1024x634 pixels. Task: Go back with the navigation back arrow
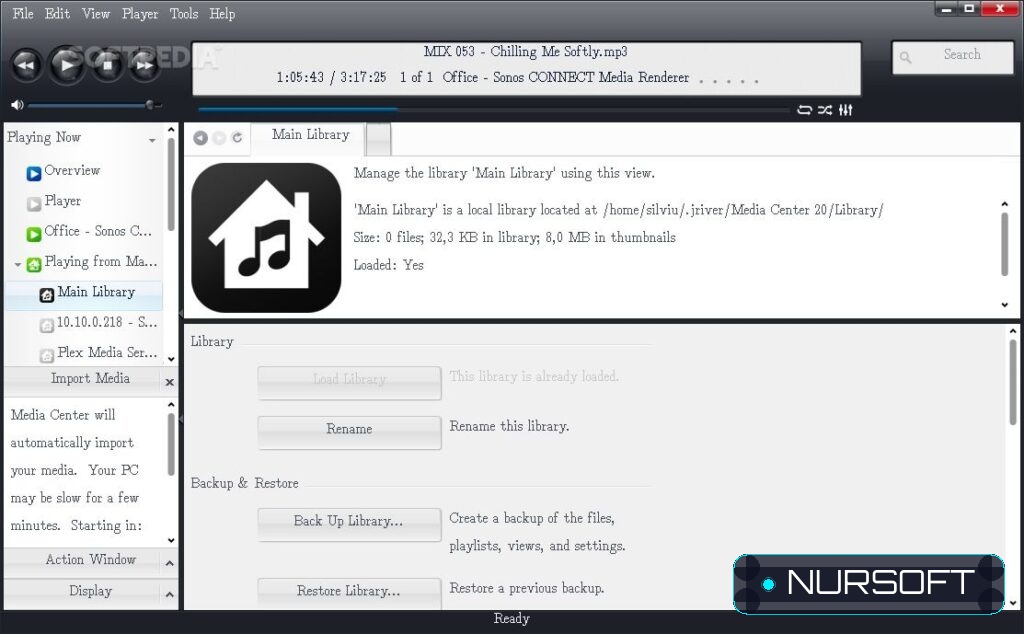tap(200, 138)
